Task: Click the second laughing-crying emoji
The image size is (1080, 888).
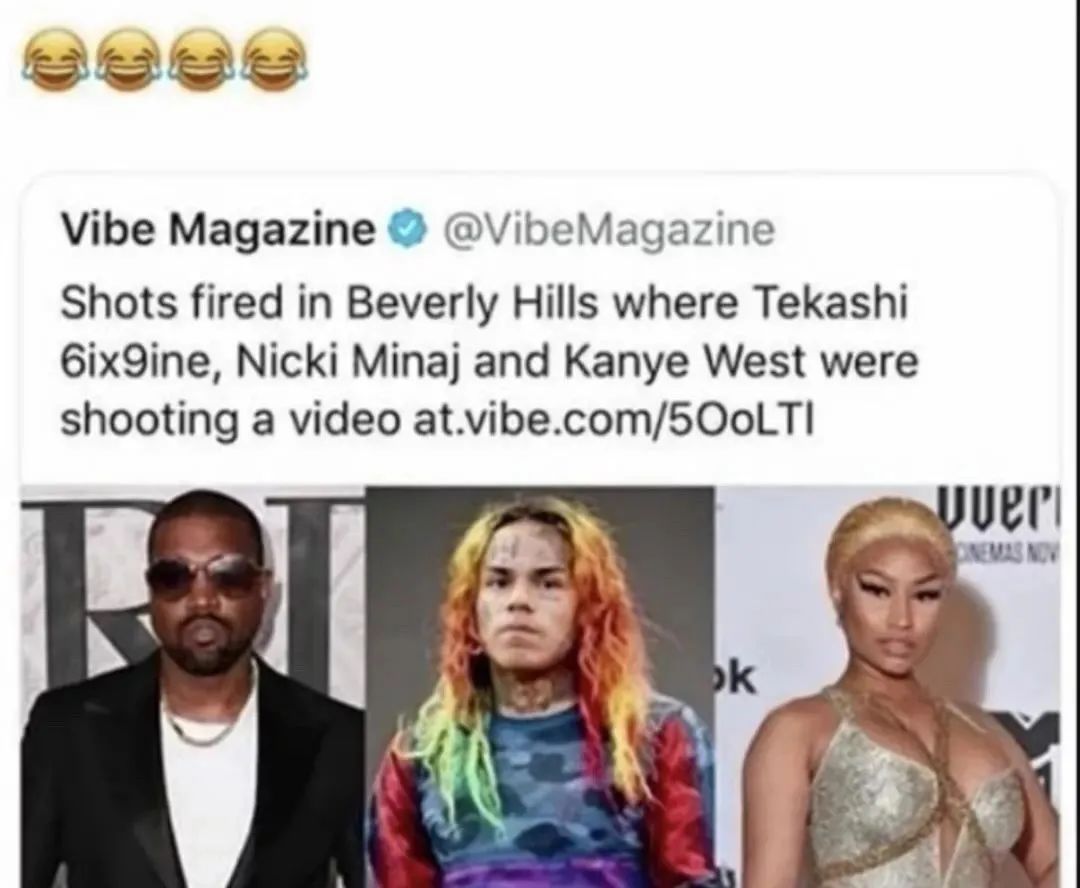Action: pos(127,61)
